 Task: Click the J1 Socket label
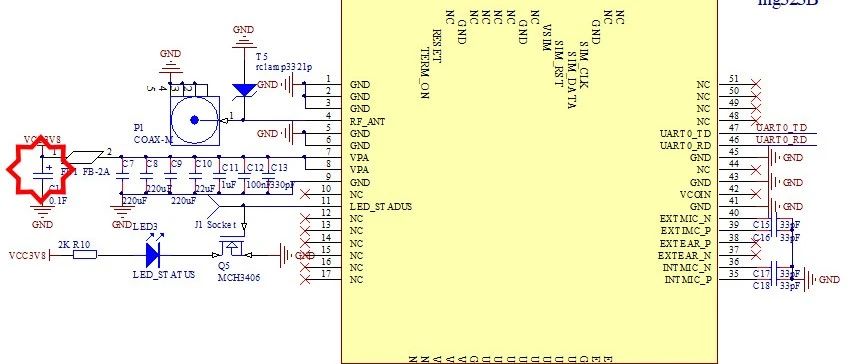[x=215, y=224]
